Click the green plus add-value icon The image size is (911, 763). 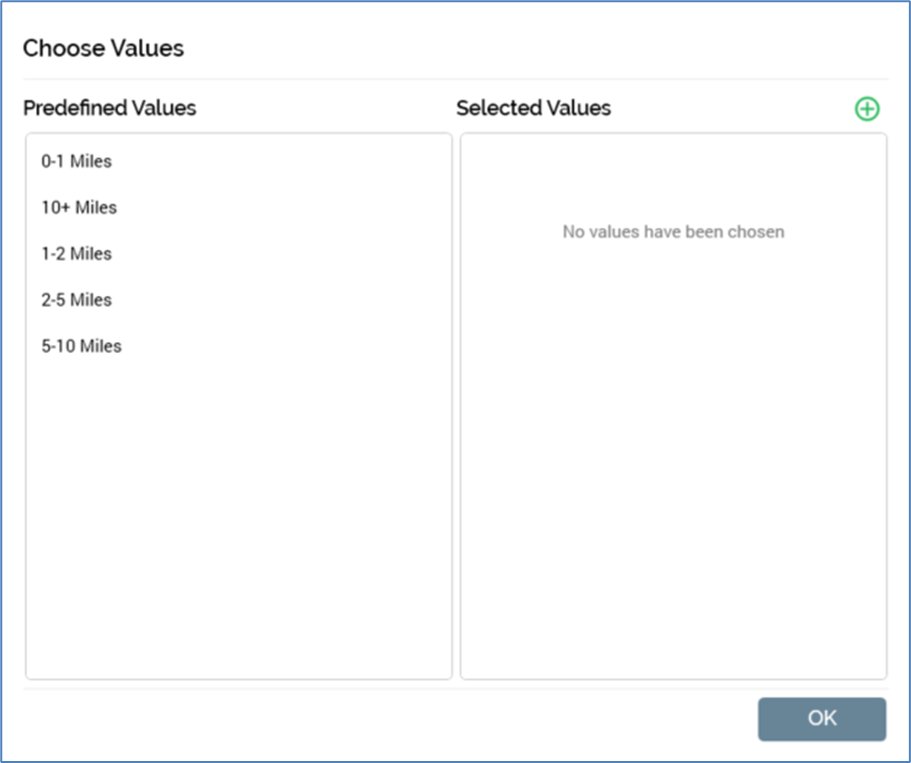(x=867, y=109)
